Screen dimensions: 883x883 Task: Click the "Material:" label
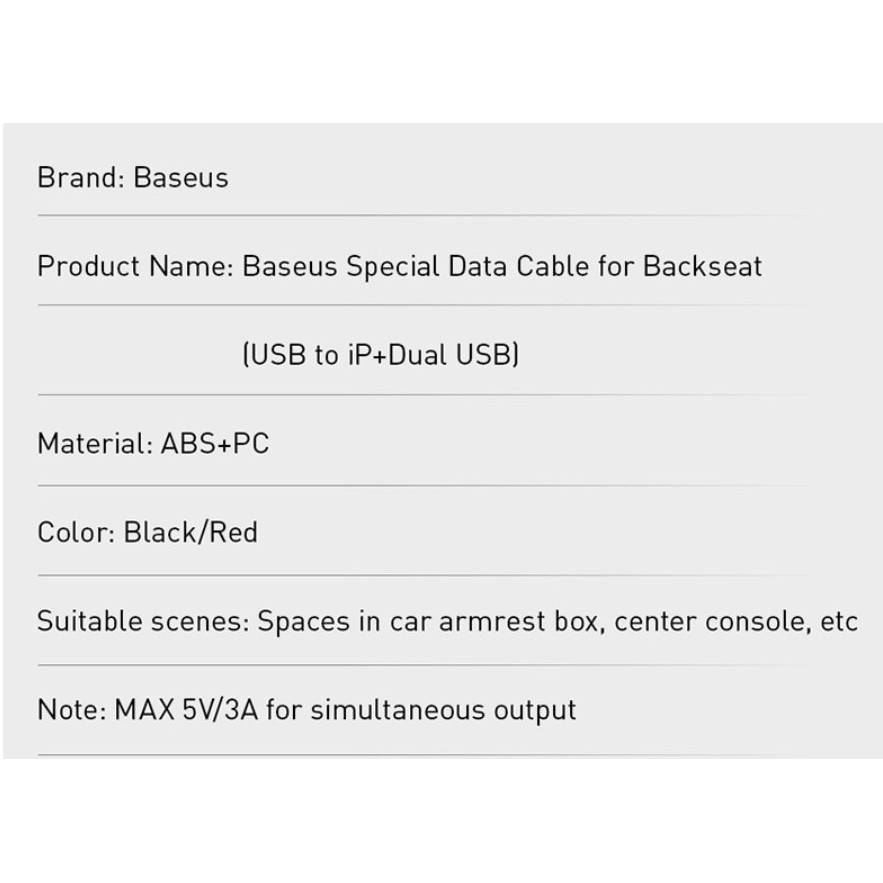point(95,444)
